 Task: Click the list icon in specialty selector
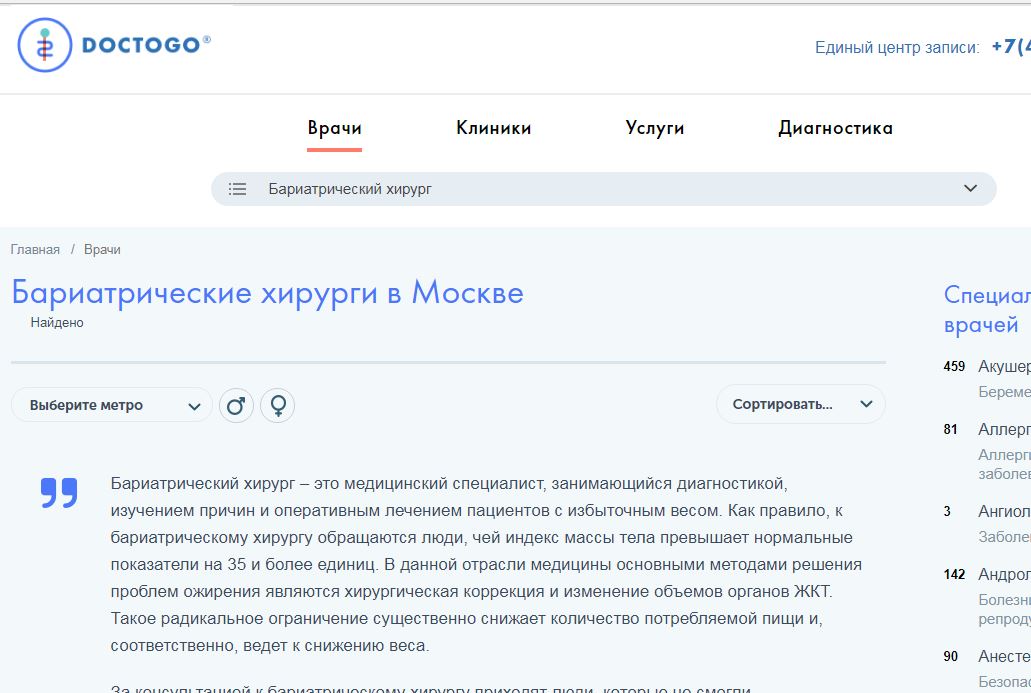237,189
